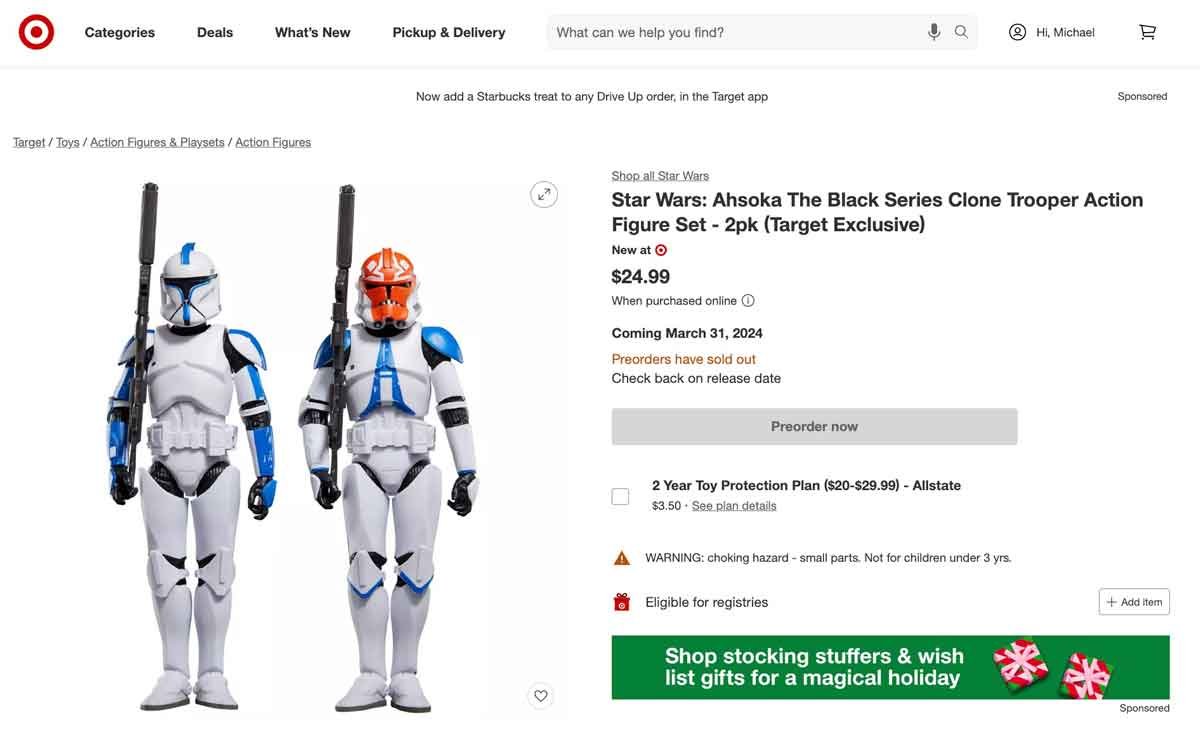
Task: Navigate to Toys via the breadcrumb
Action: [x=67, y=141]
